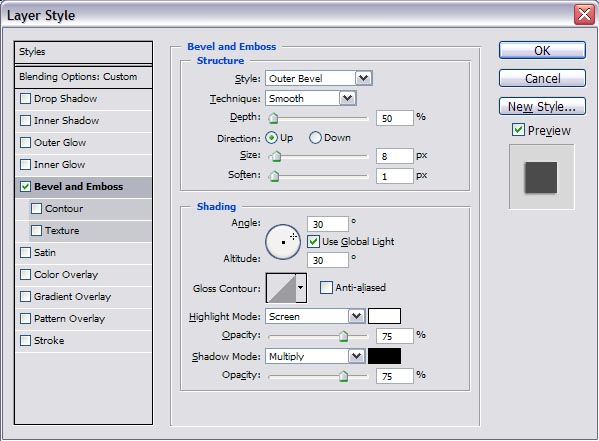This screenshot has width=599, height=441.
Task: Open the Highlight Mode dropdown set to Screen
Action: [315, 316]
